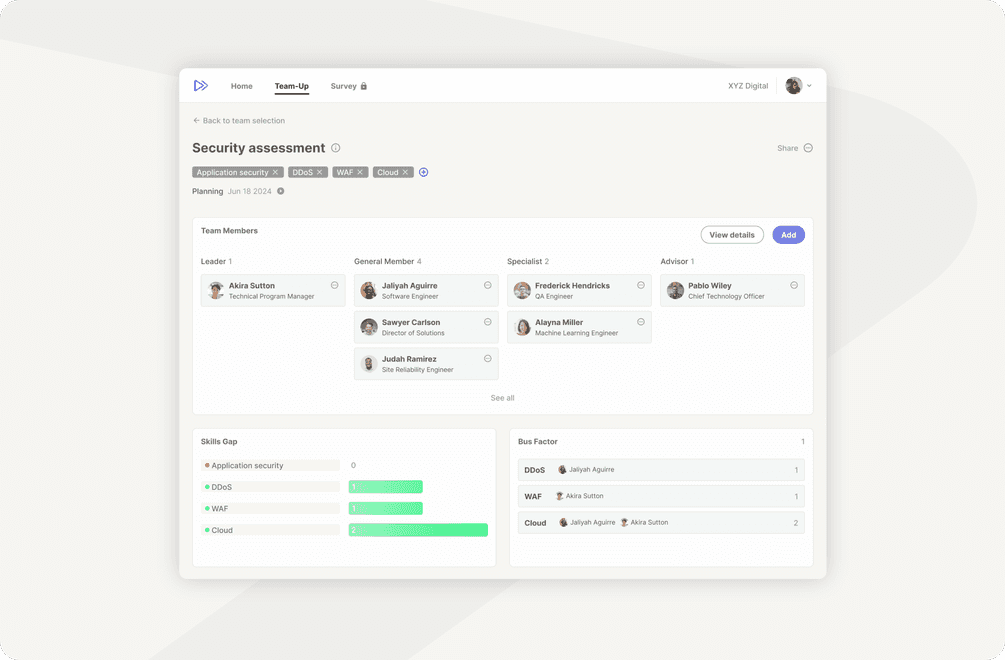Screen dimensions: 1005x660
Task: Open the Survey tab
Action: (342, 87)
